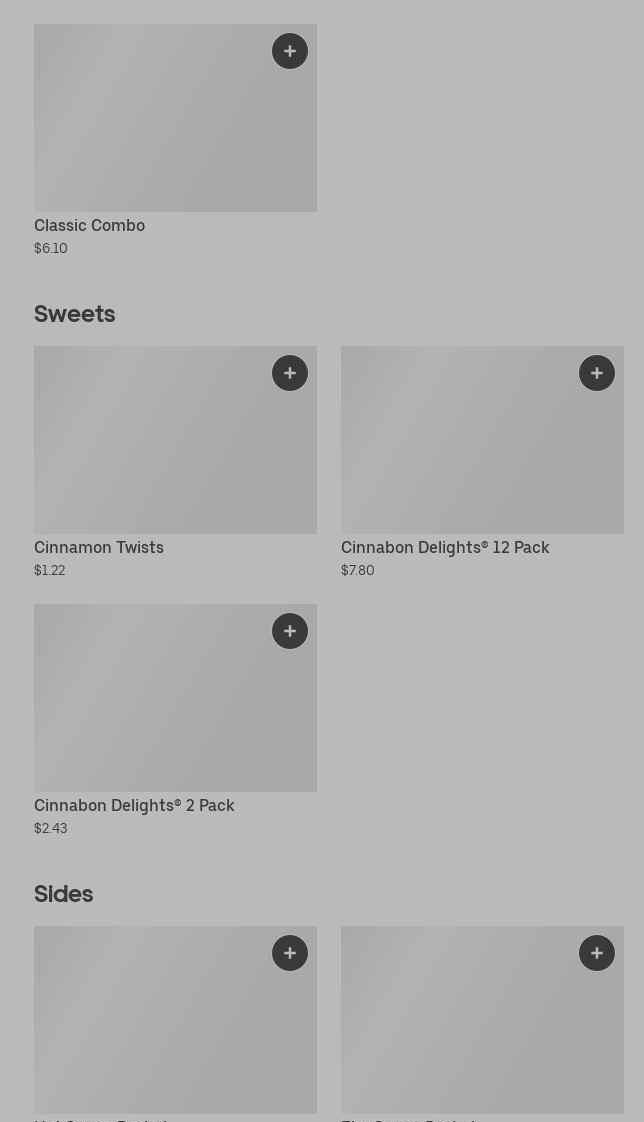The image size is (644, 1122).
Task: Open Cinnabon Delights 12 Pack name link
Action: 445,548
